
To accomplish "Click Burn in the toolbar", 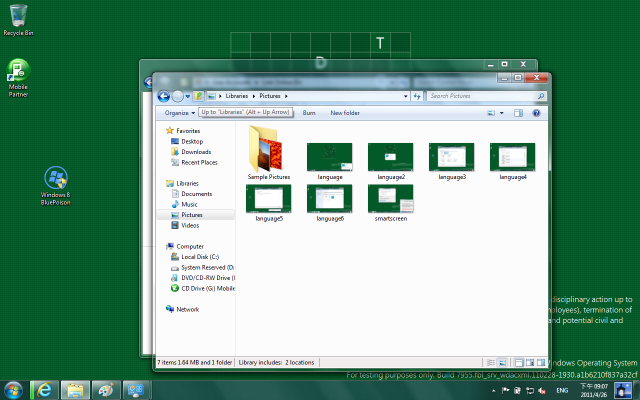I will tap(309, 113).
